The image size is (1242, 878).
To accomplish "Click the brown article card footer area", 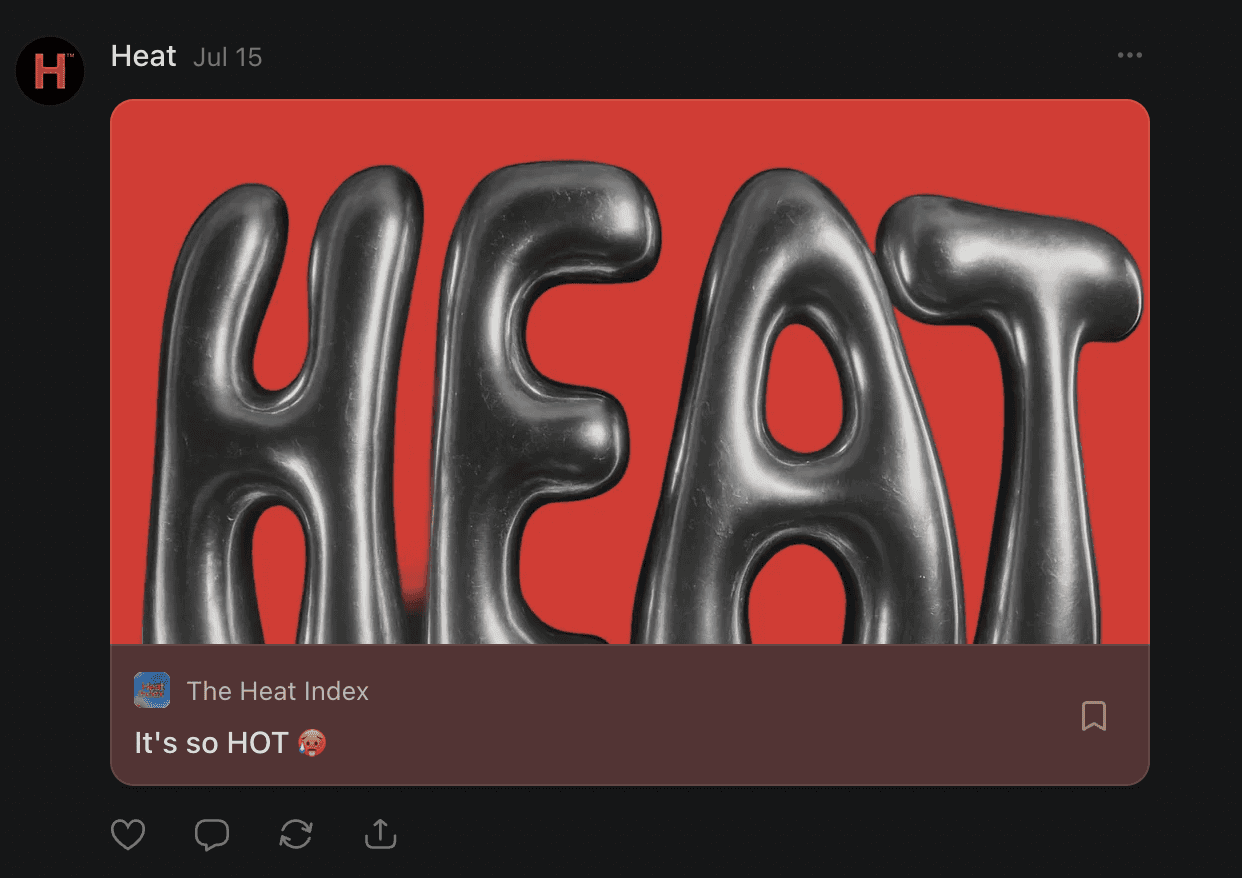I will 630,715.
